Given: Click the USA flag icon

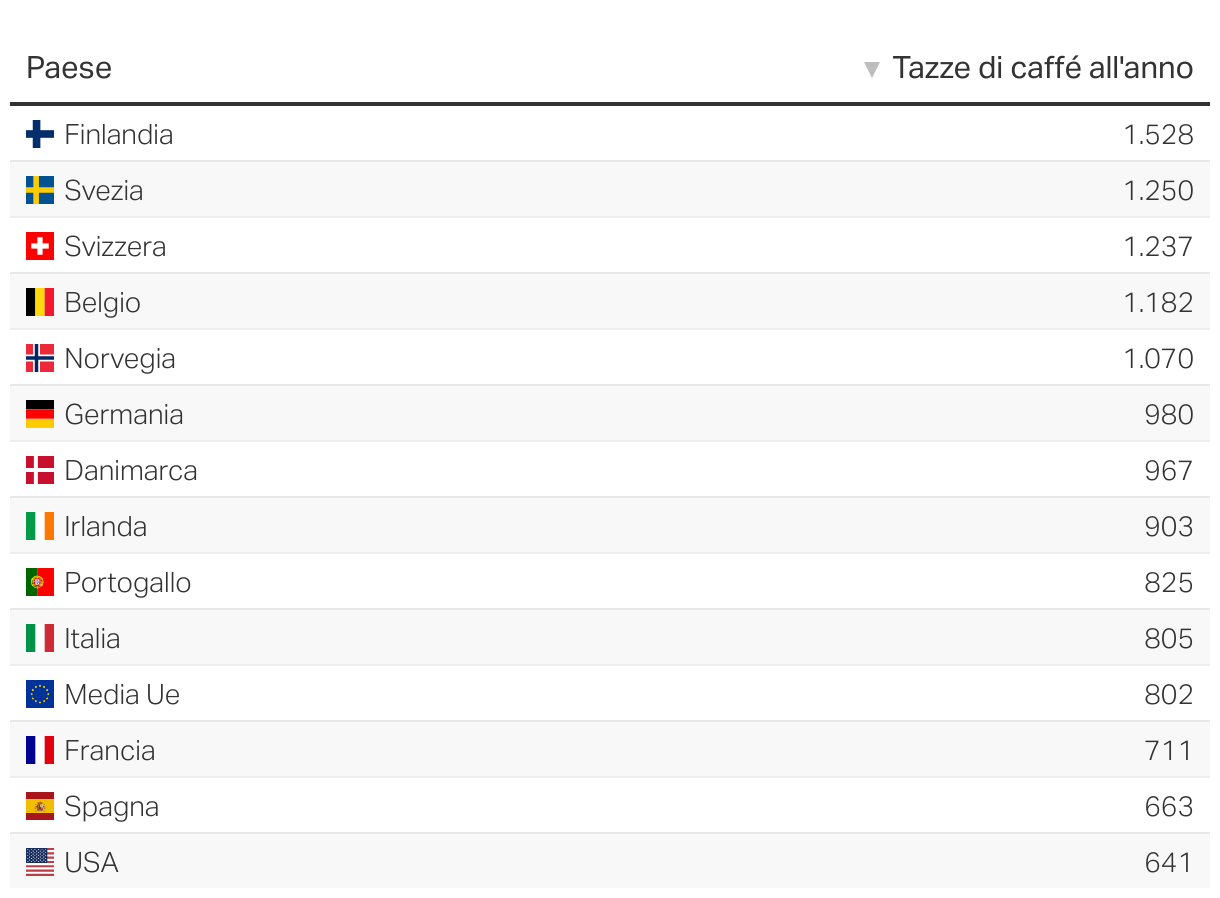Looking at the screenshot, I should click(40, 862).
